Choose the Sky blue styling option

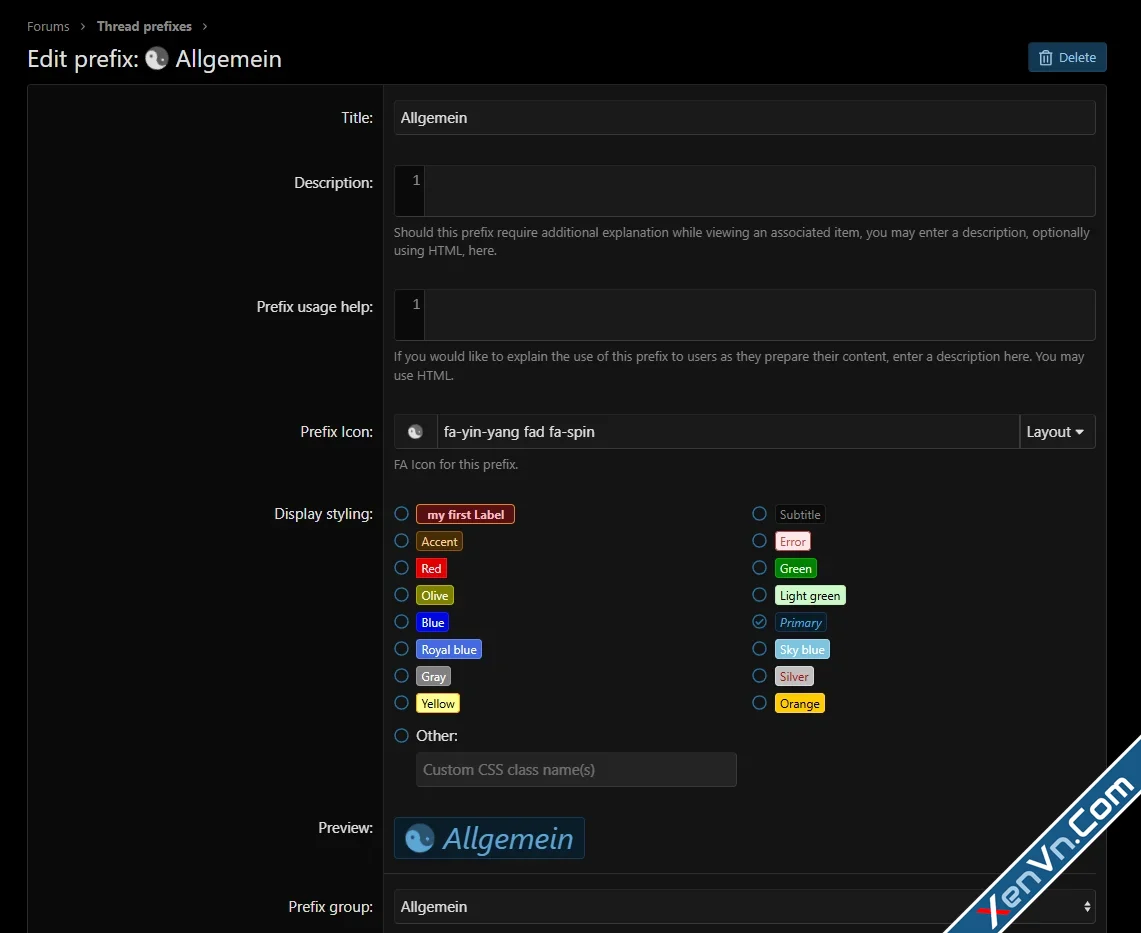(759, 649)
